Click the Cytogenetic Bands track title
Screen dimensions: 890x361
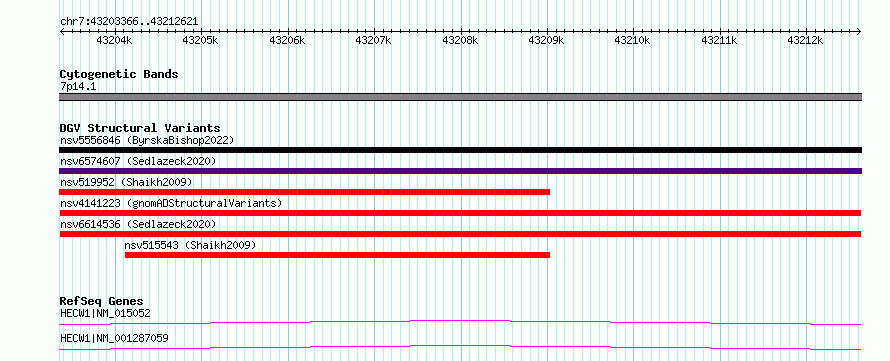(x=119, y=74)
